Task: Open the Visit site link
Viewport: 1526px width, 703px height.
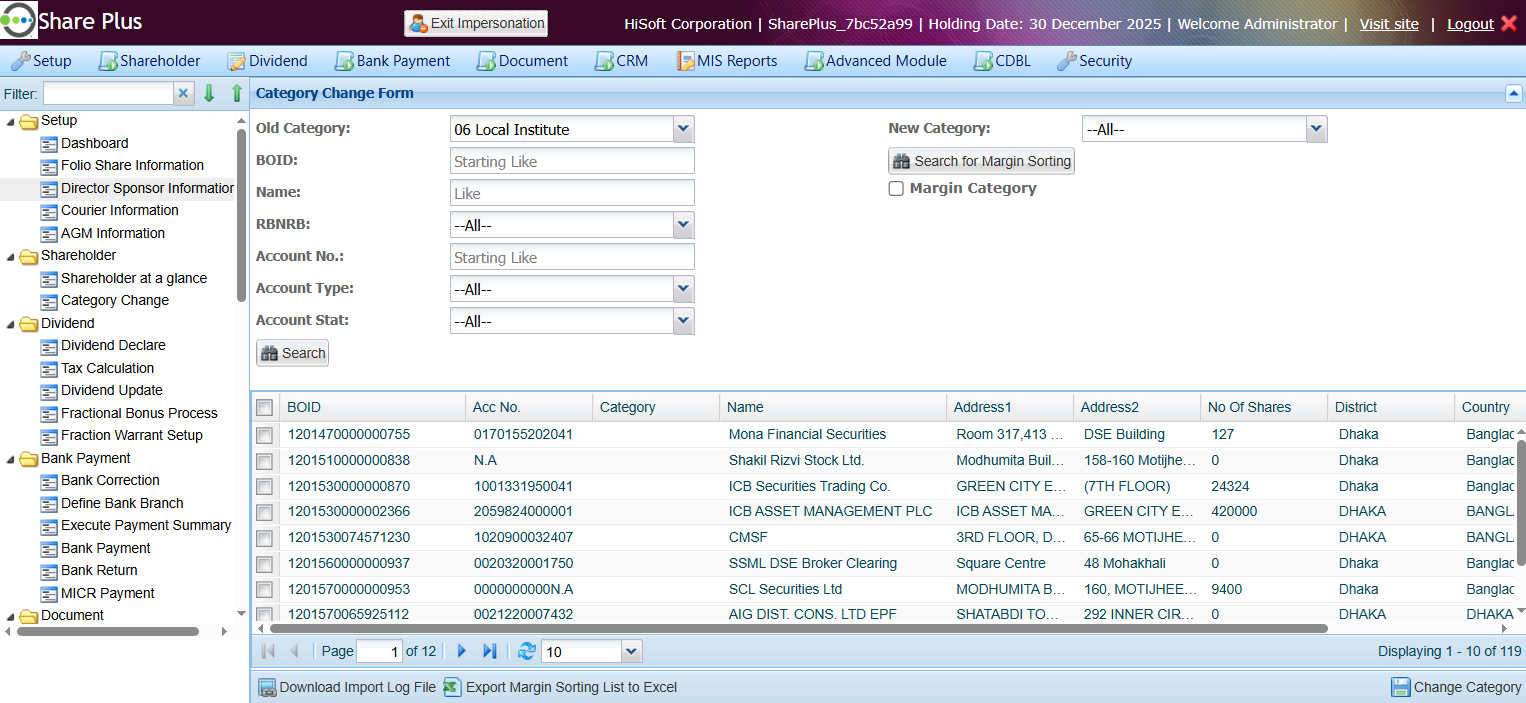Action: pos(1389,23)
